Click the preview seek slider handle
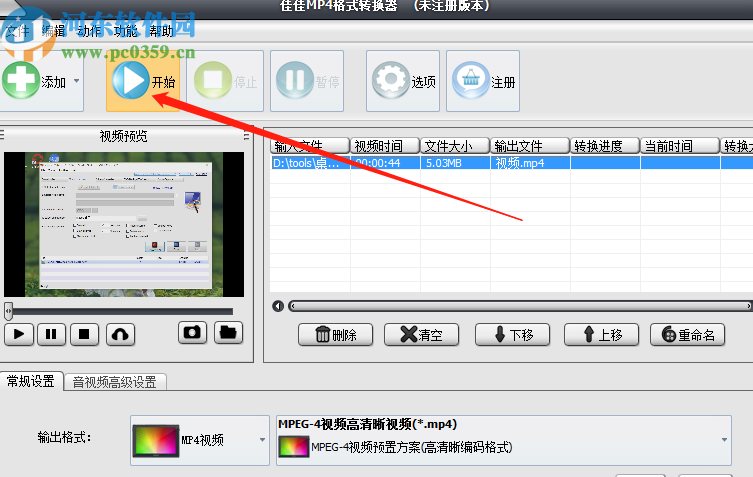 pos(8,311)
